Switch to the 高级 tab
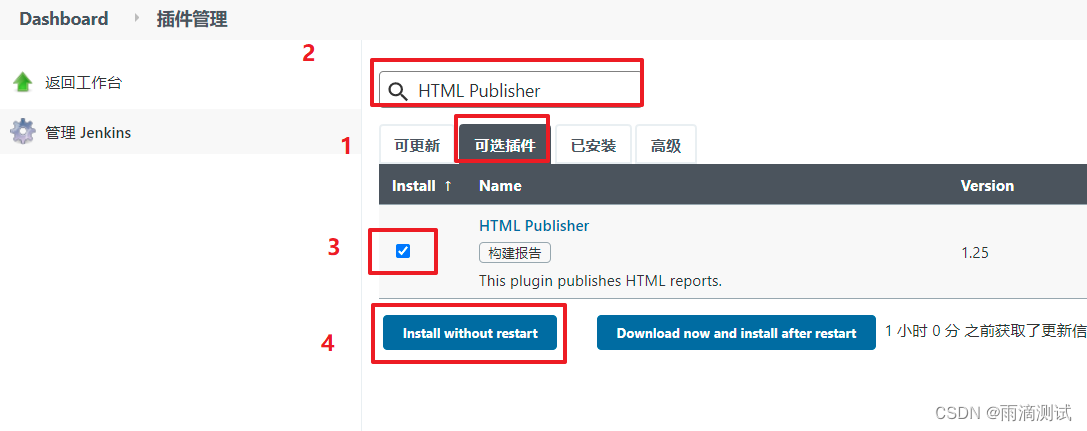The image size is (1087, 431). pyautogui.click(x=666, y=146)
